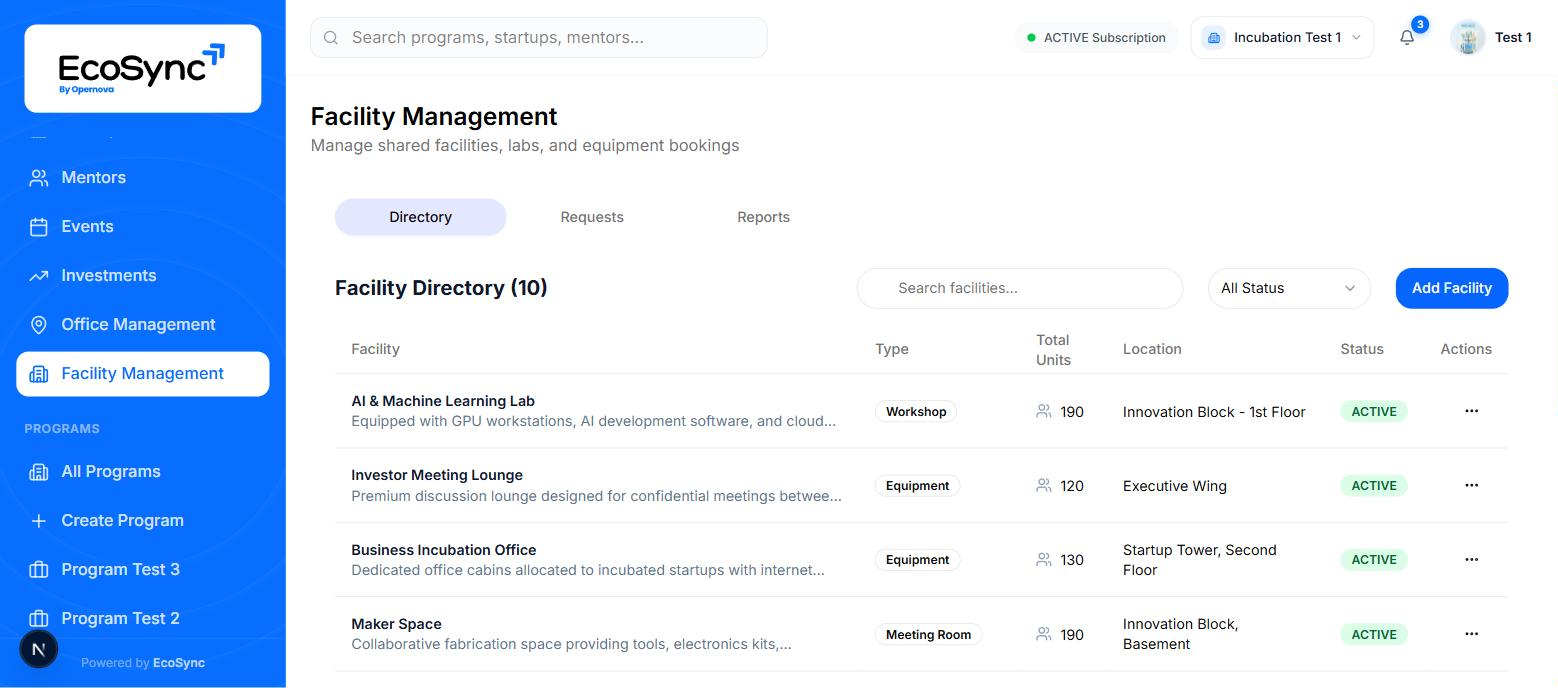Click the Mentors people icon in sidebar
1558x688 pixels.
pyautogui.click(x=39, y=178)
